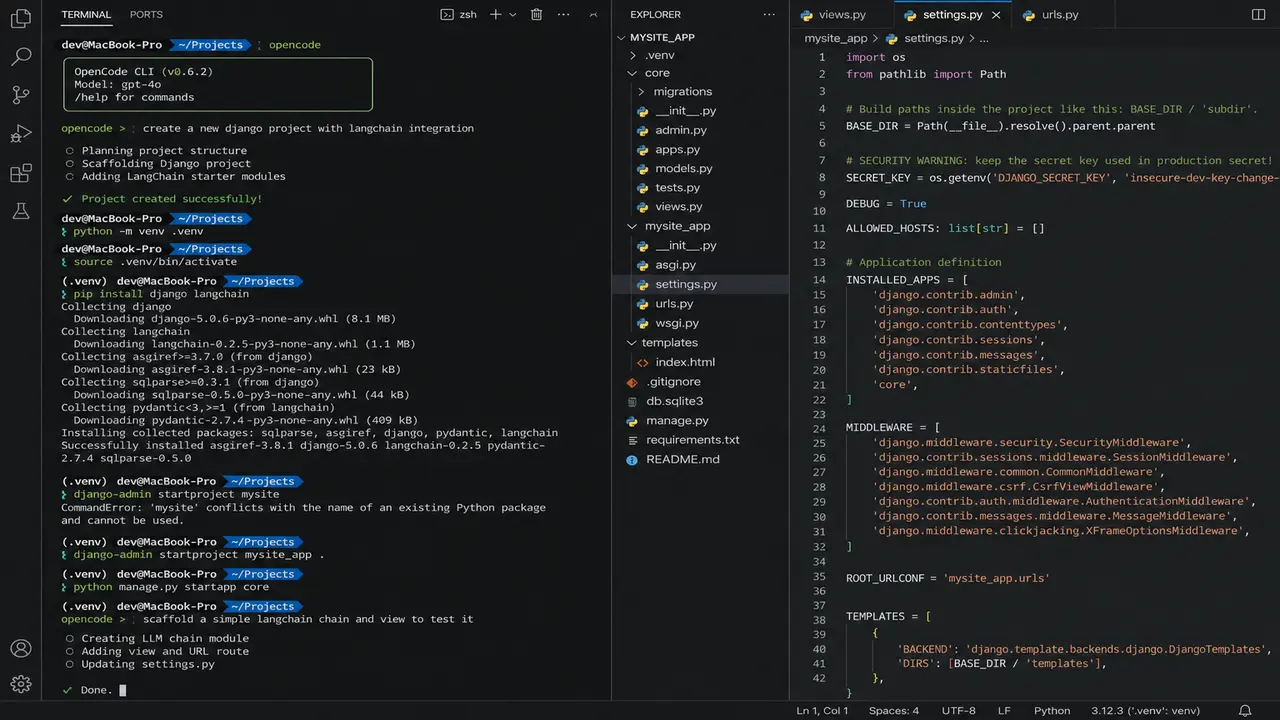Open the new terminal launch profile dropdown
The height and width of the screenshot is (720, 1280).
[513, 14]
